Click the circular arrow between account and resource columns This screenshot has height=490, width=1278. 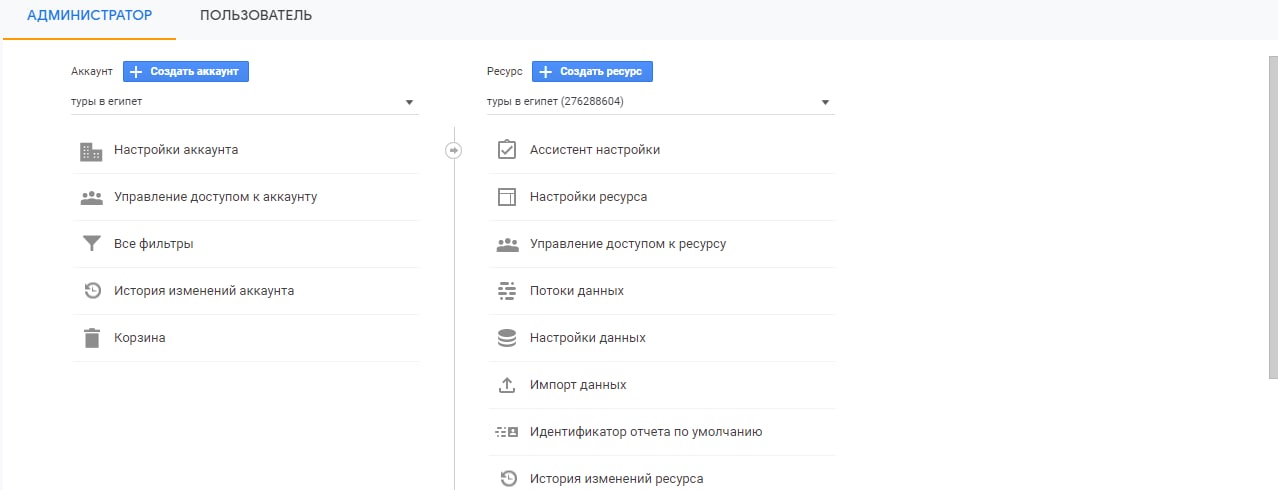[453, 150]
